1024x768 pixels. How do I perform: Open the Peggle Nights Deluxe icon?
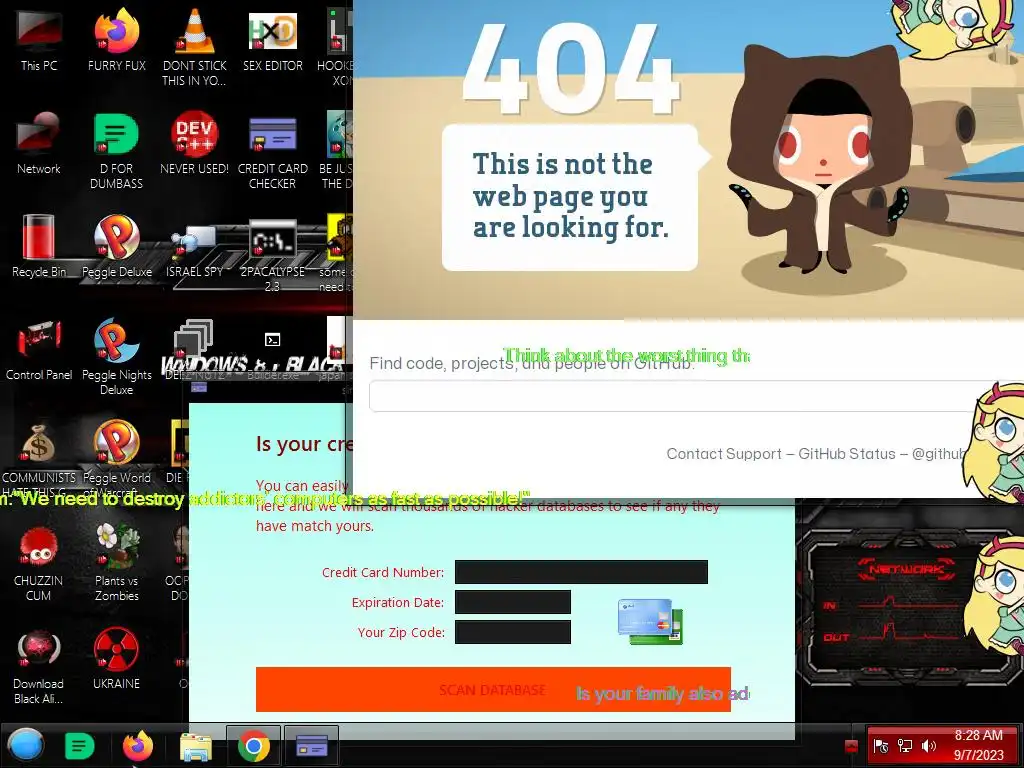coord(116,357)
